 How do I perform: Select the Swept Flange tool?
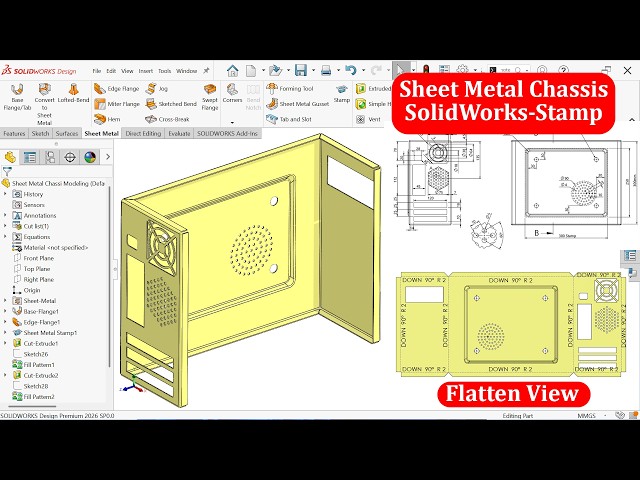(x=210, y=98)
